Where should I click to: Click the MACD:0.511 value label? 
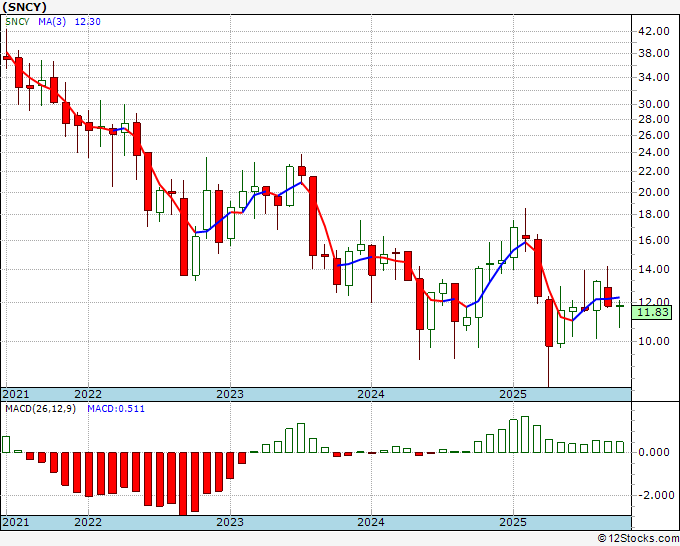coord(116,409)
